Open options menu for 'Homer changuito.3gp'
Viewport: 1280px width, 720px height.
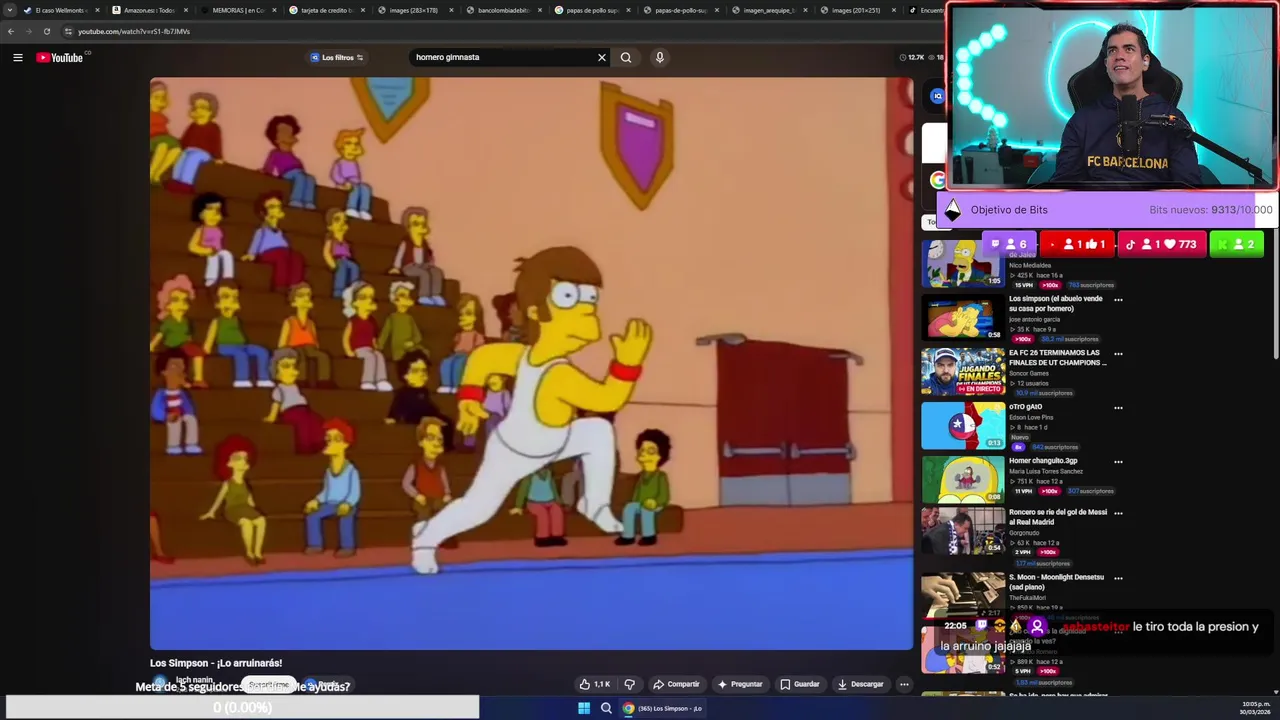point(1118,461)
